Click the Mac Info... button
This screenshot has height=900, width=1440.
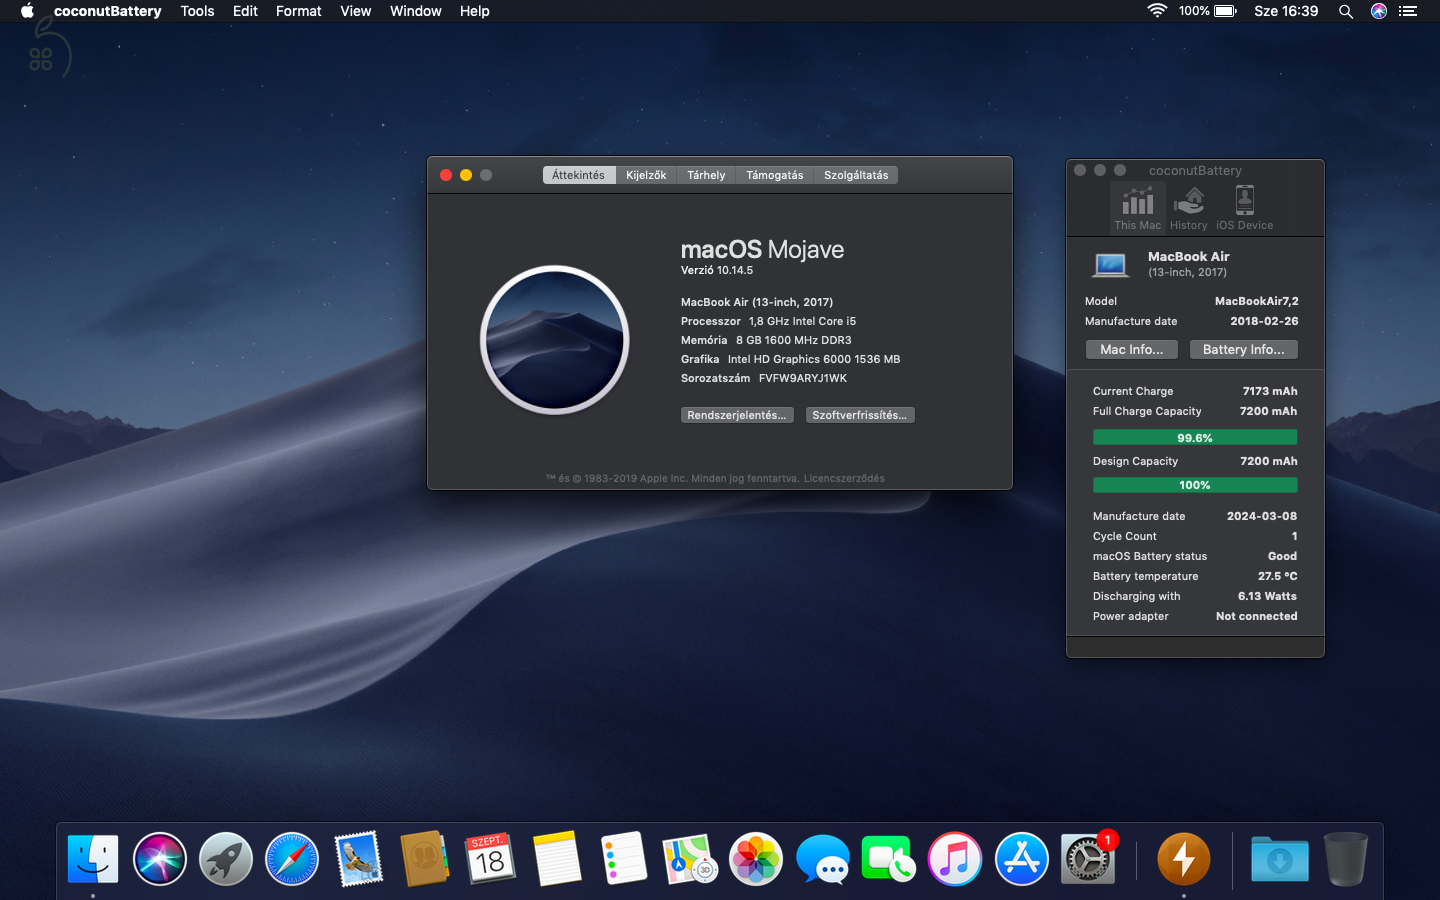click(x=1132, y=349)
